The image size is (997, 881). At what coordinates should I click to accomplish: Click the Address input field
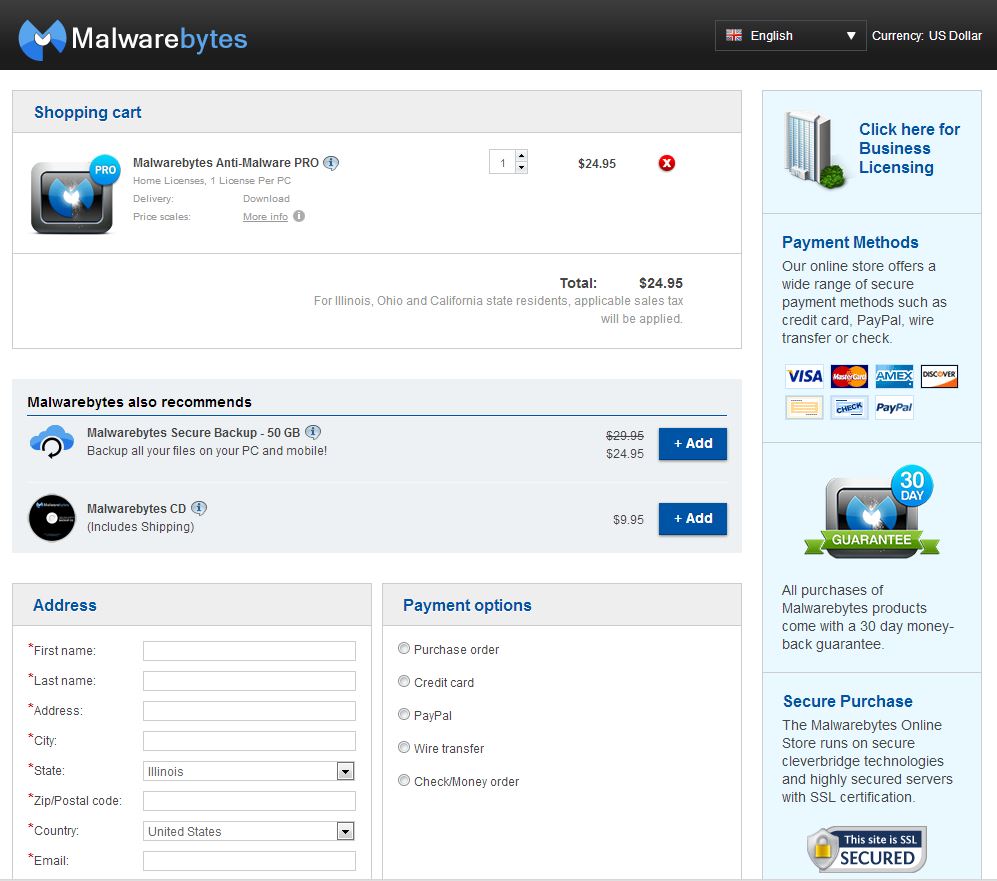pyautogui.click(x=249, y=711)
